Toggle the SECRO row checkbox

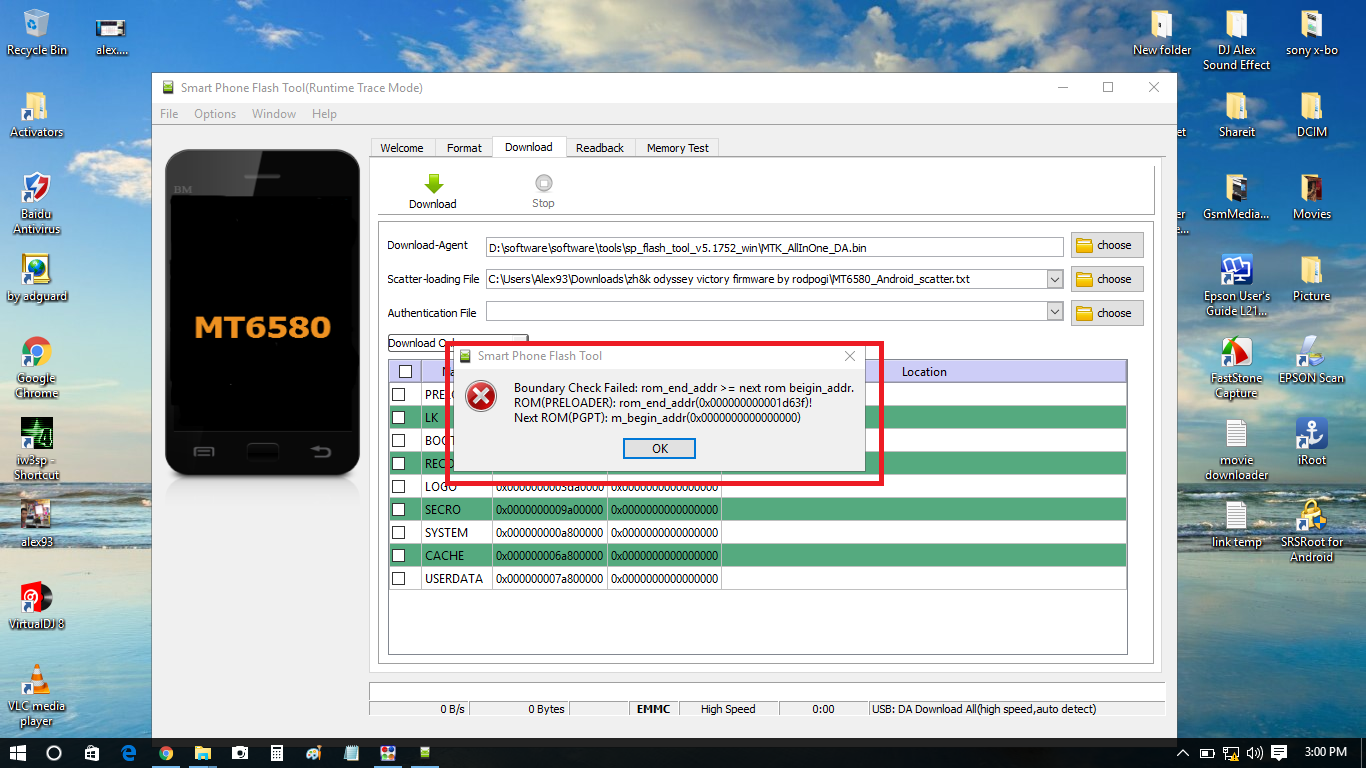[399, 510]
